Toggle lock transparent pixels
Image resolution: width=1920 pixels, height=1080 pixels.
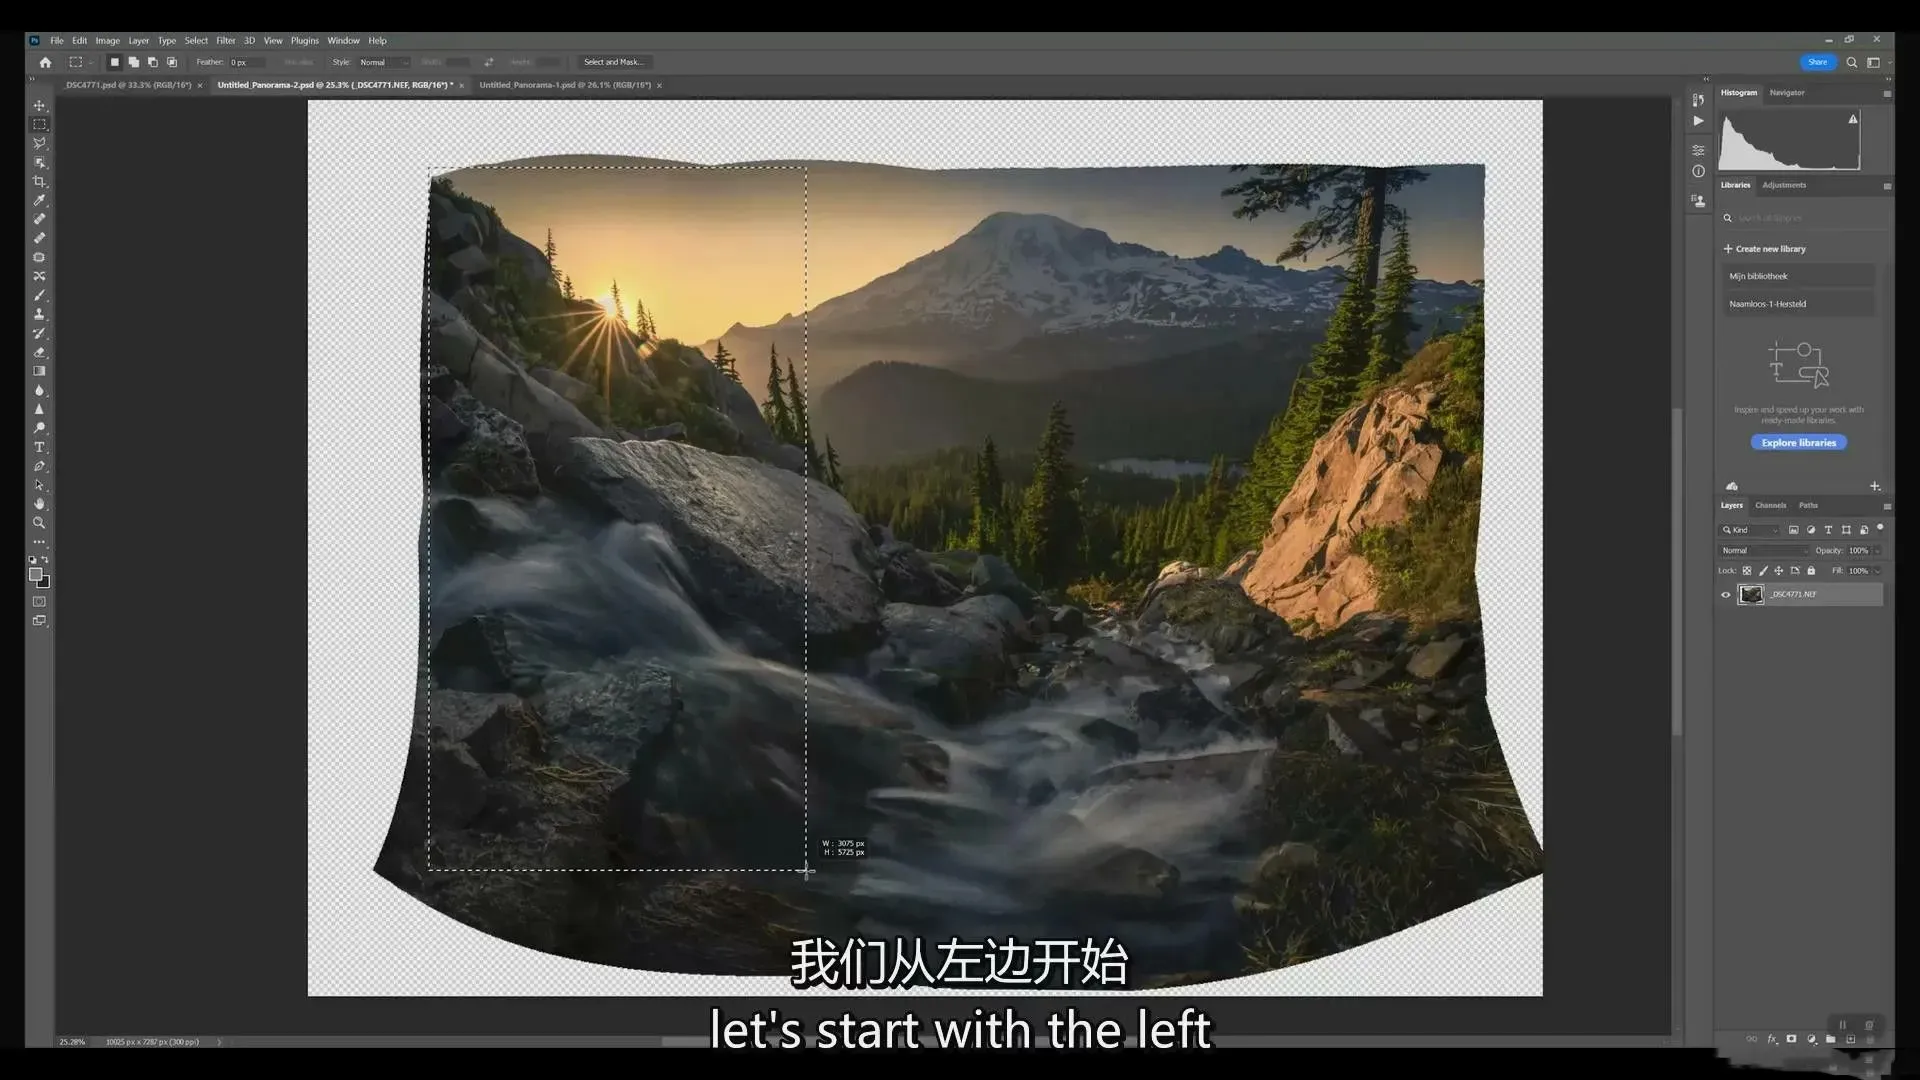click(x=1747, y=571)
